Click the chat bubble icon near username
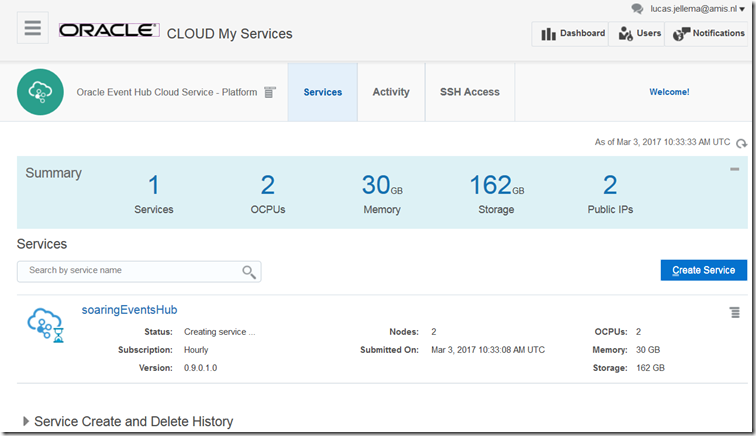 point(638,9)
